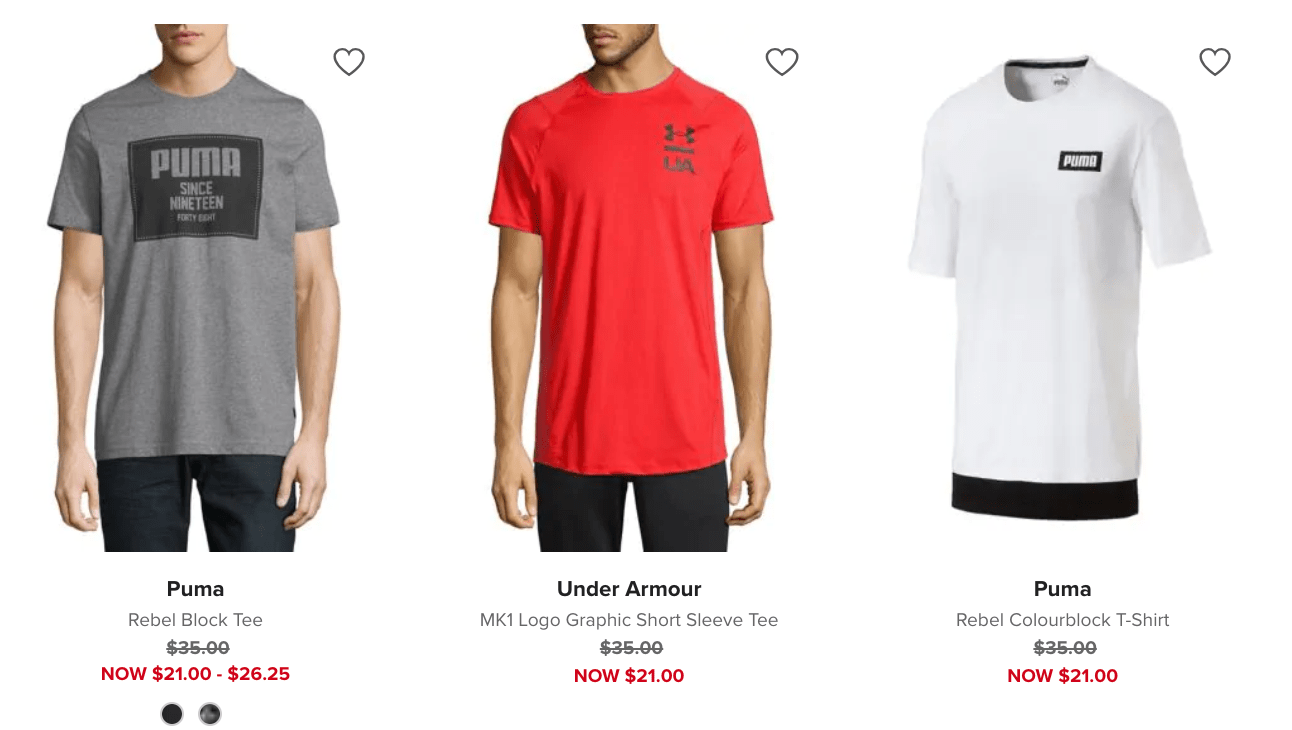
Task: Go to Rebel Colourblock T-Shirt product page
Action: tap(1062, 620)
